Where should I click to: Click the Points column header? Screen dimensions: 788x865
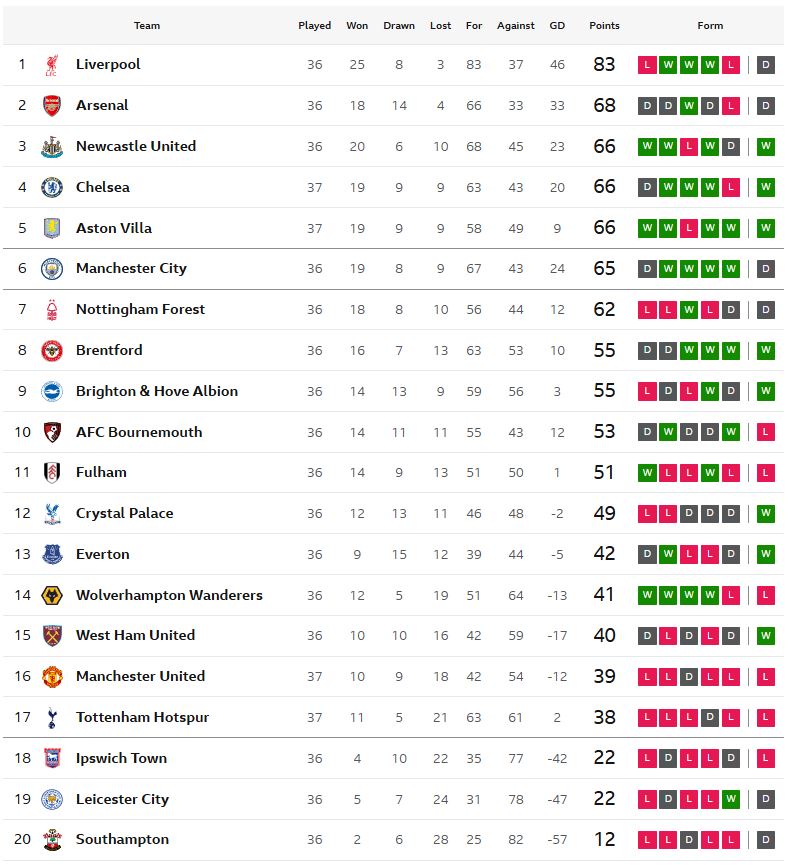[604, 25]
